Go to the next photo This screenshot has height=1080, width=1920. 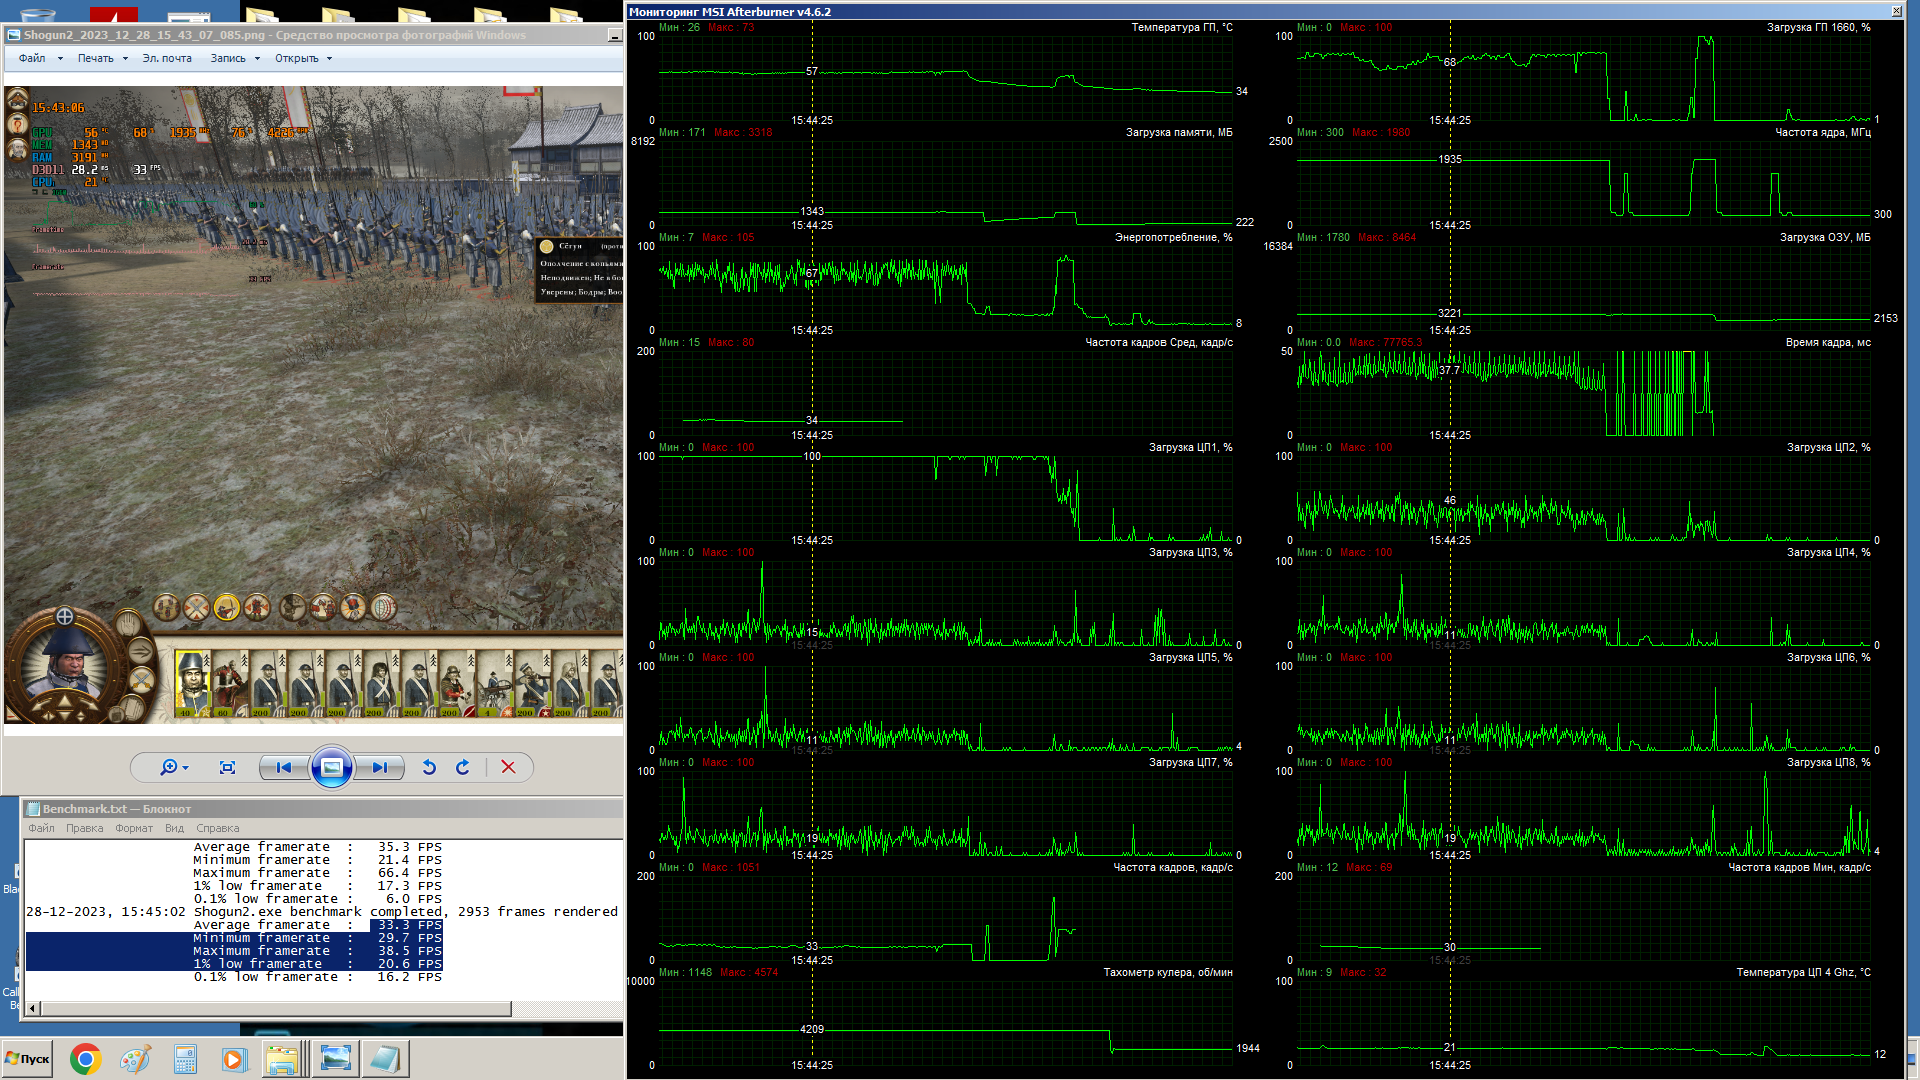coord(379,767)
